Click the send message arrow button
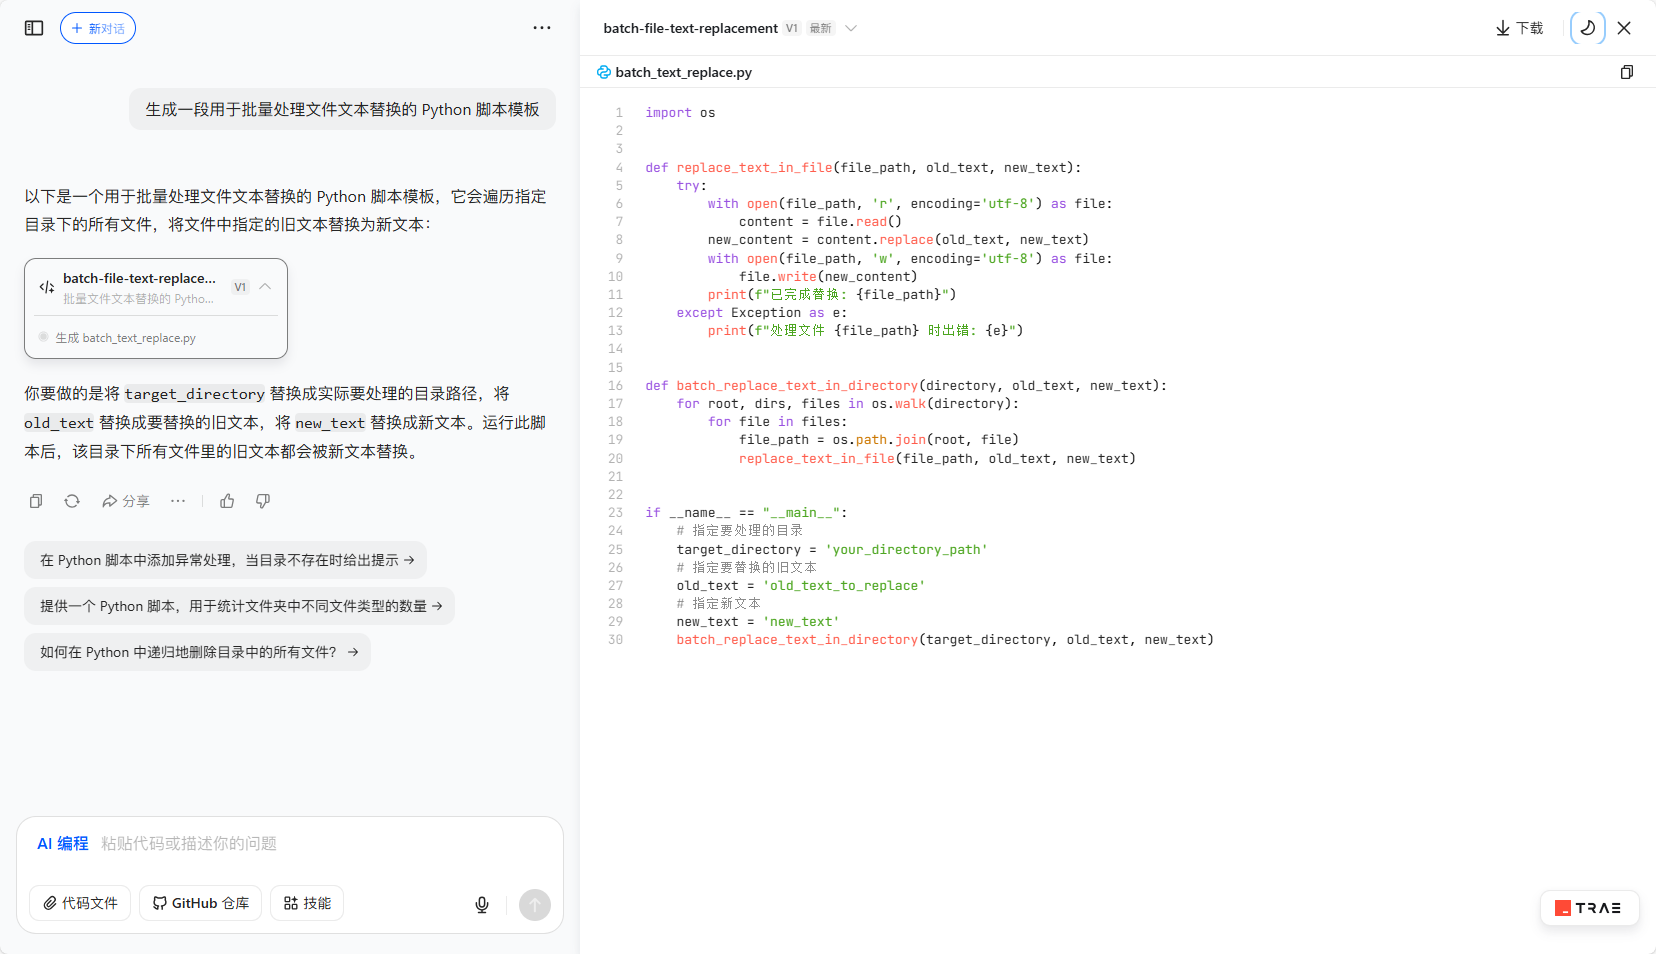1656x954 pixels. pos(535,904)
